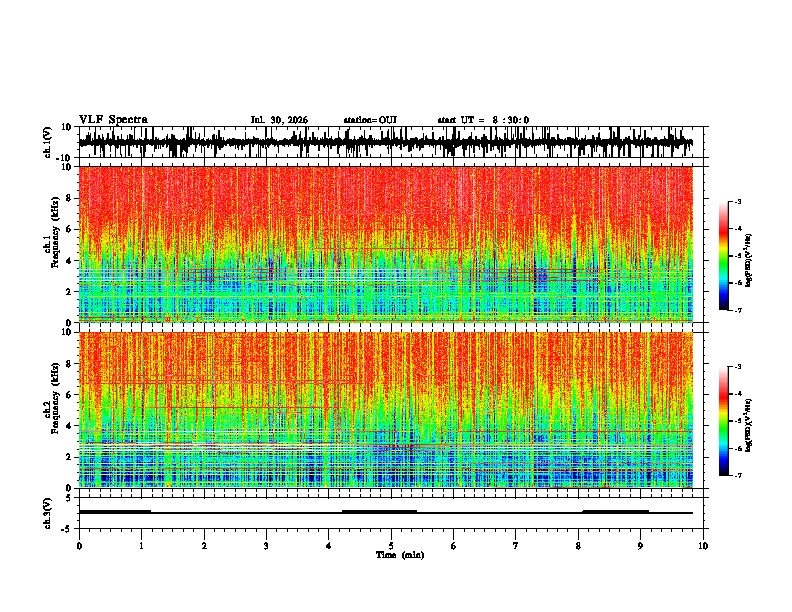Click time axis tick label "10"
This screenshot has width=792, height=612.
tap(703, 546)
